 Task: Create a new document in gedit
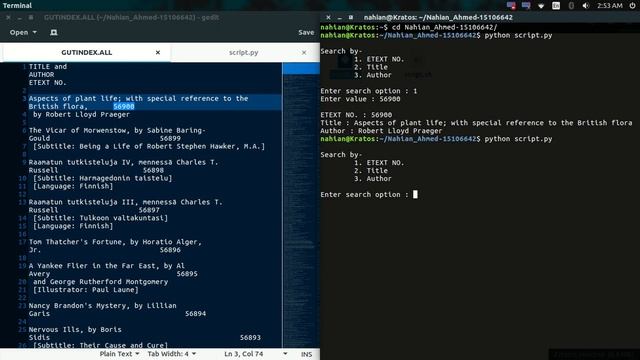53,32
